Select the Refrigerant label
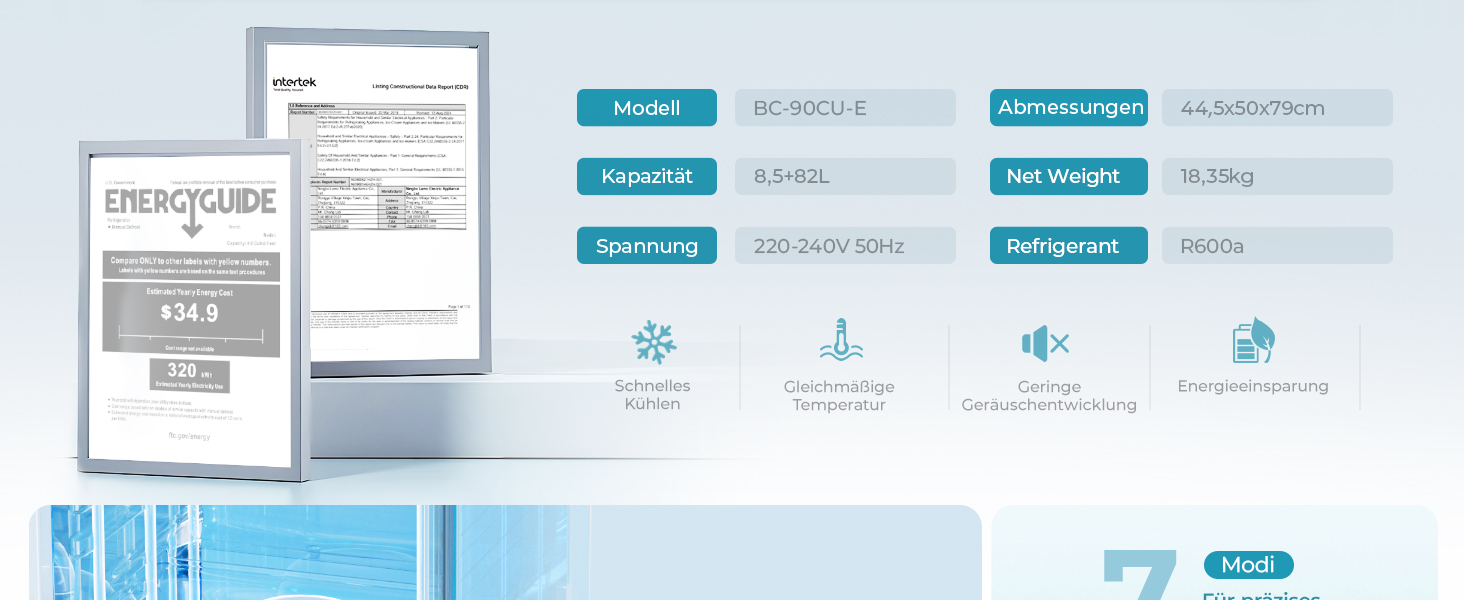This screenshot has height=600, width=1464. (x=1069, y=246)
